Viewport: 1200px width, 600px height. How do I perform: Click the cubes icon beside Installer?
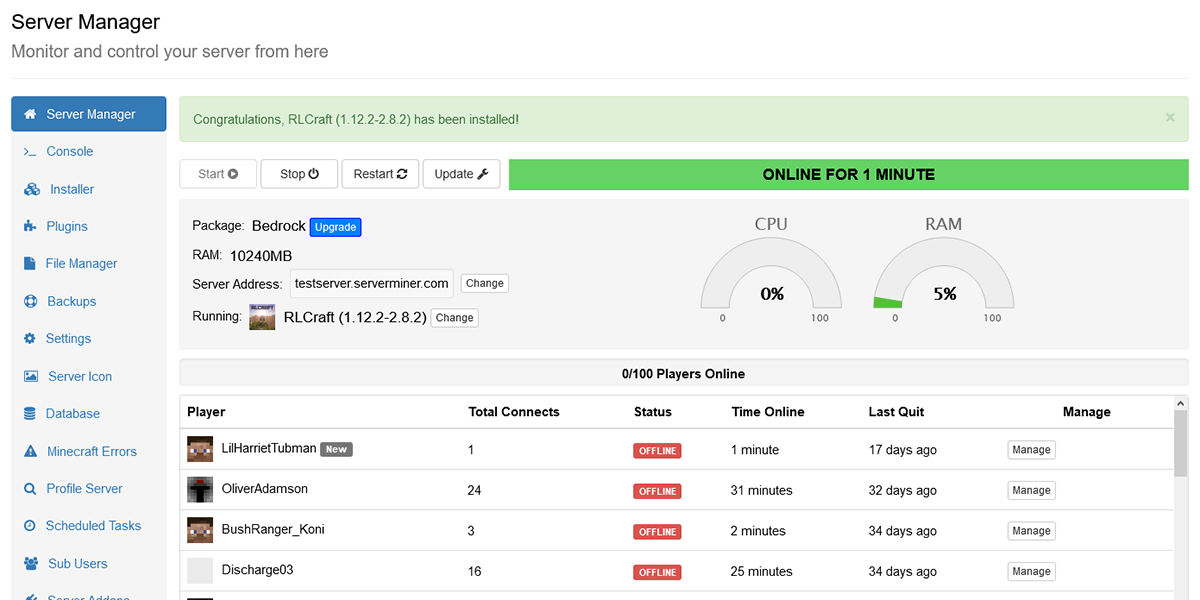click(31, 189)
